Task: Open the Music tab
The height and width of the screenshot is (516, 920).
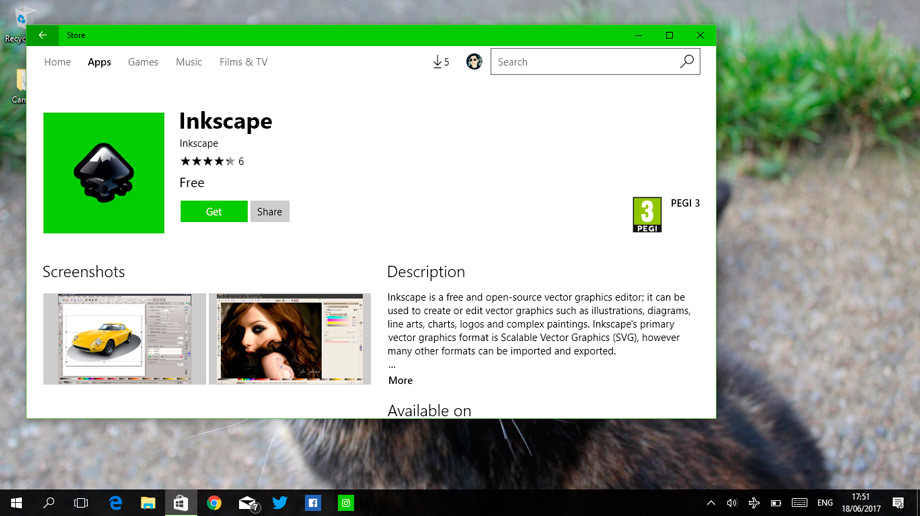Action: pos(189,62)
